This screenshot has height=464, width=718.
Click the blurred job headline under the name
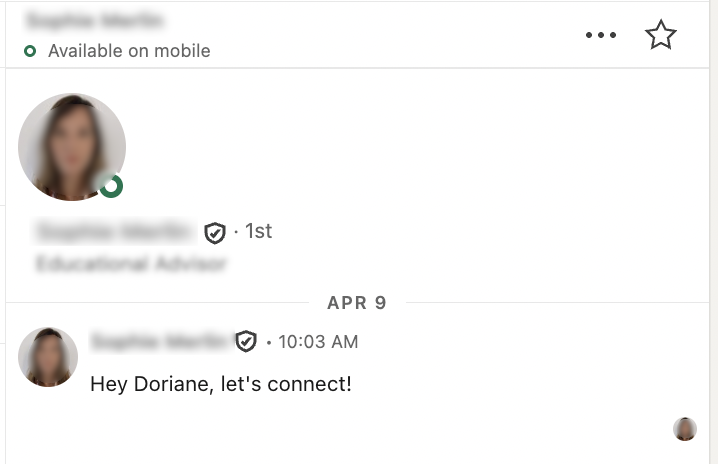pos(131,265)
